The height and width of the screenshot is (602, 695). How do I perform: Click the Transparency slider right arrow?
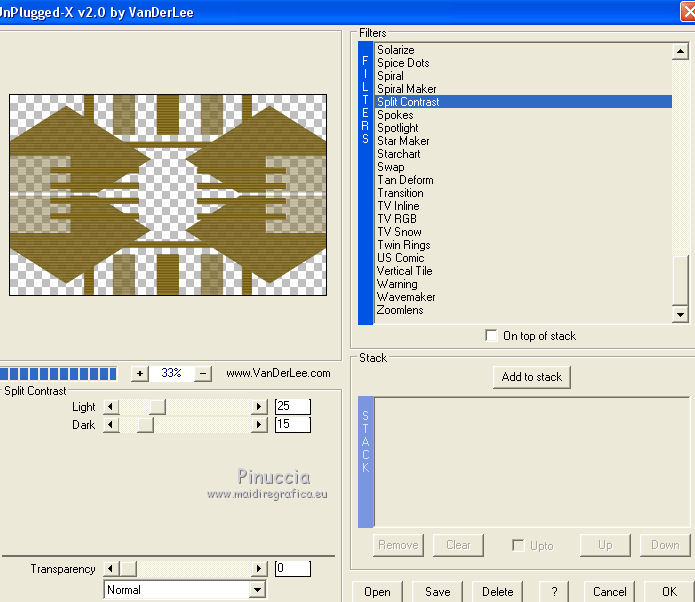259,569
